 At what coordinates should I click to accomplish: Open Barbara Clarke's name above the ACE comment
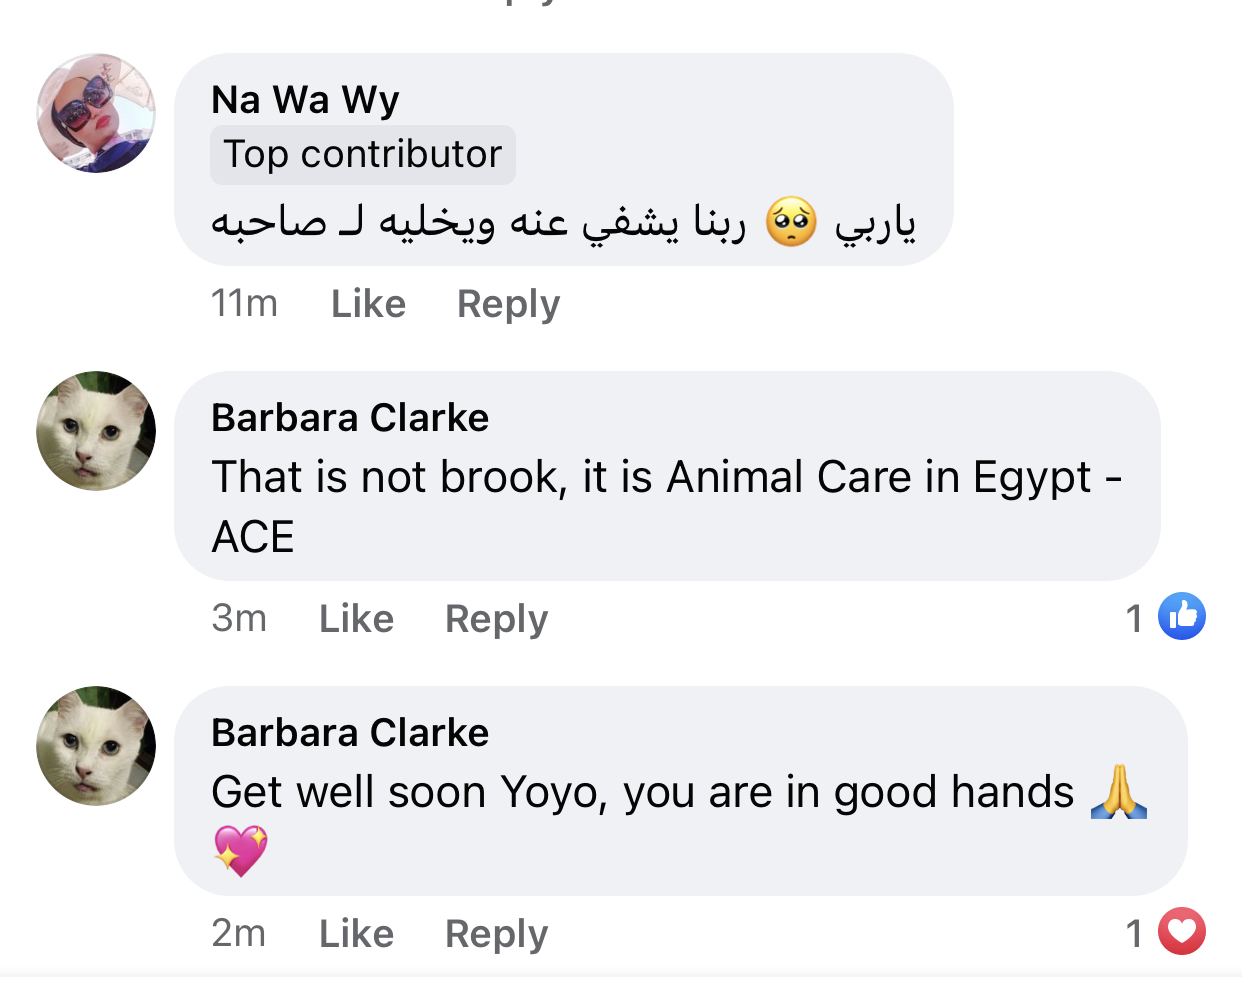350,418
